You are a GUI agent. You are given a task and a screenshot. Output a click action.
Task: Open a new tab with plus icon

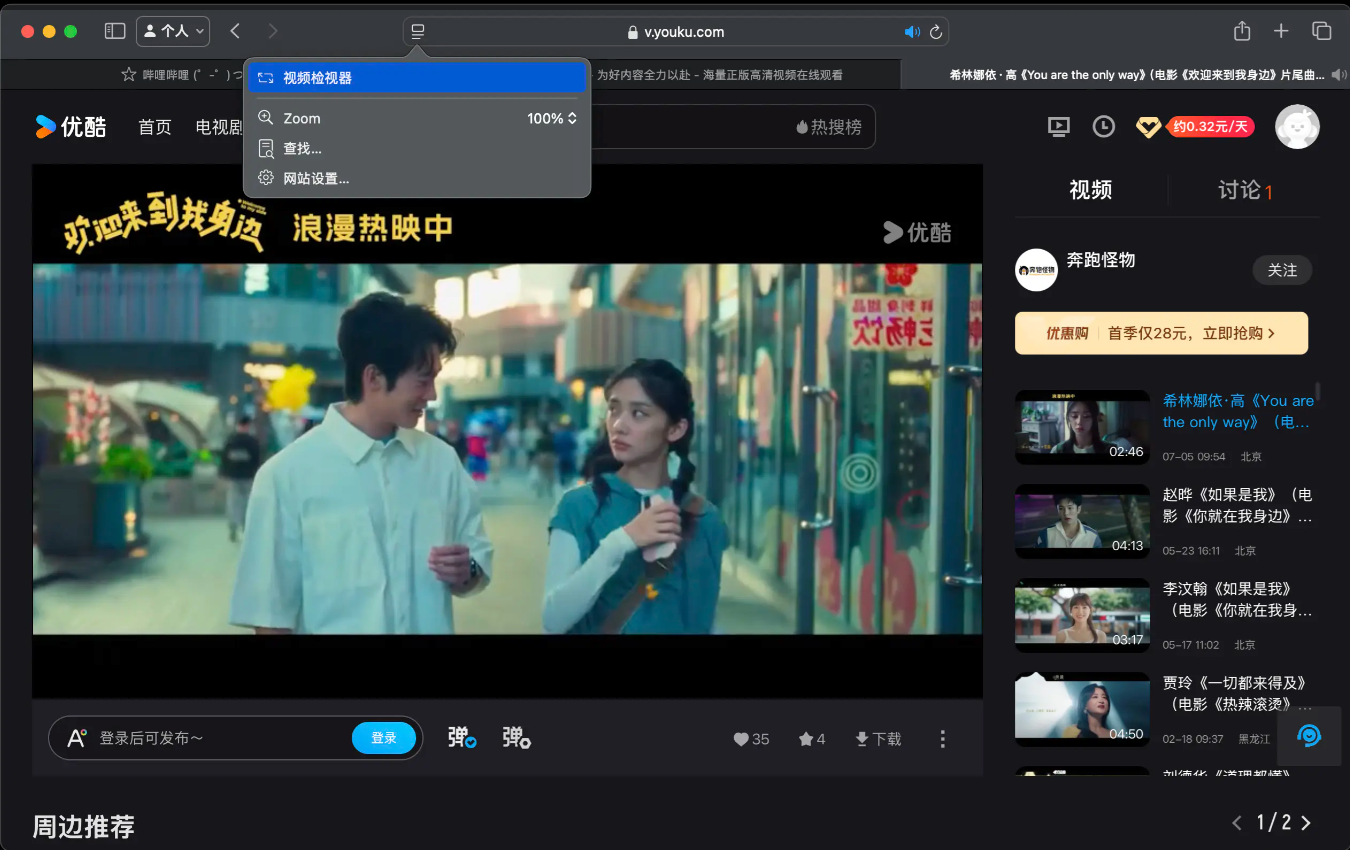click(1281, 31)
